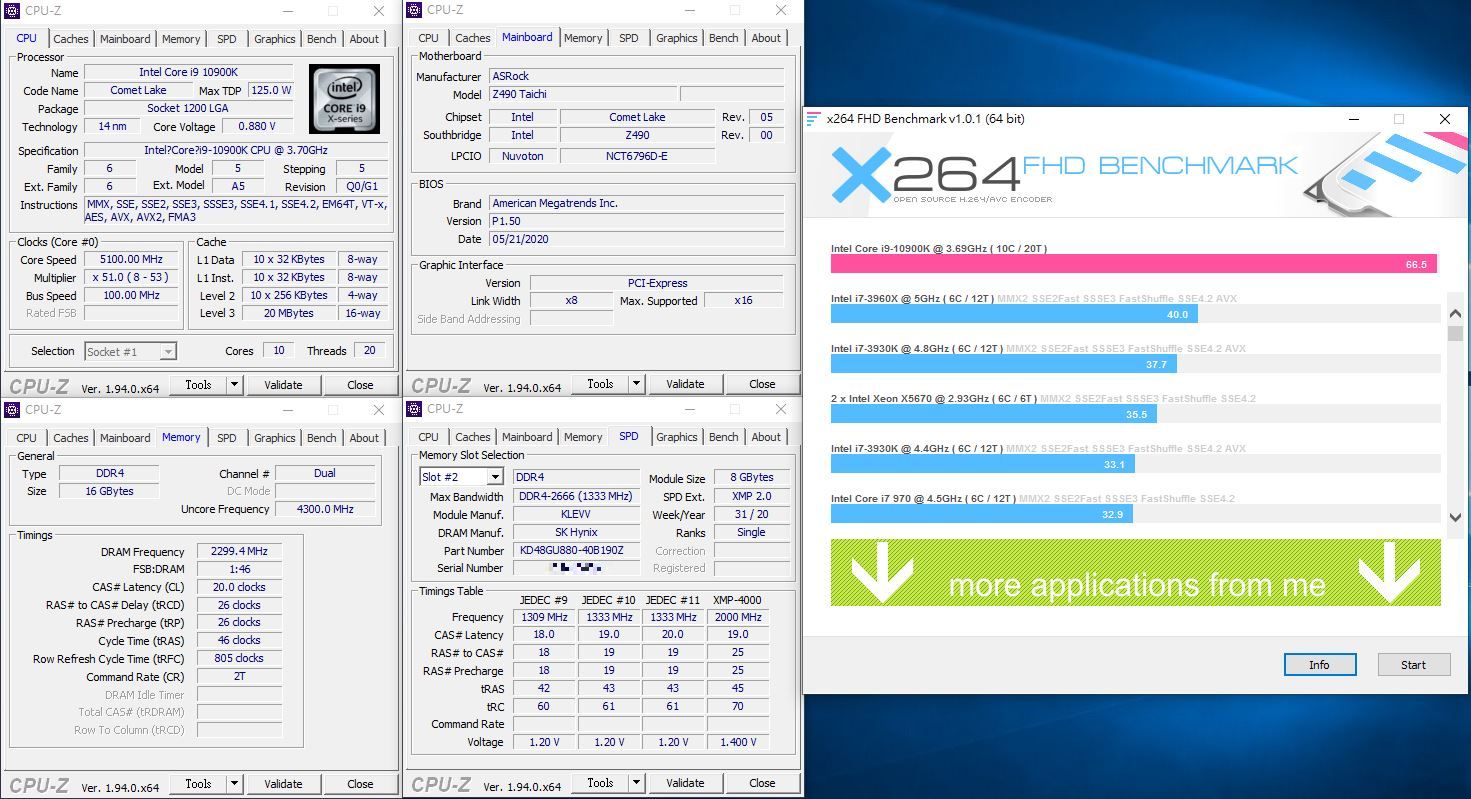The image size is (1471, 799).
Task: Click the pink 66.5 result bar for i9-10900K
Action: 1134,264
